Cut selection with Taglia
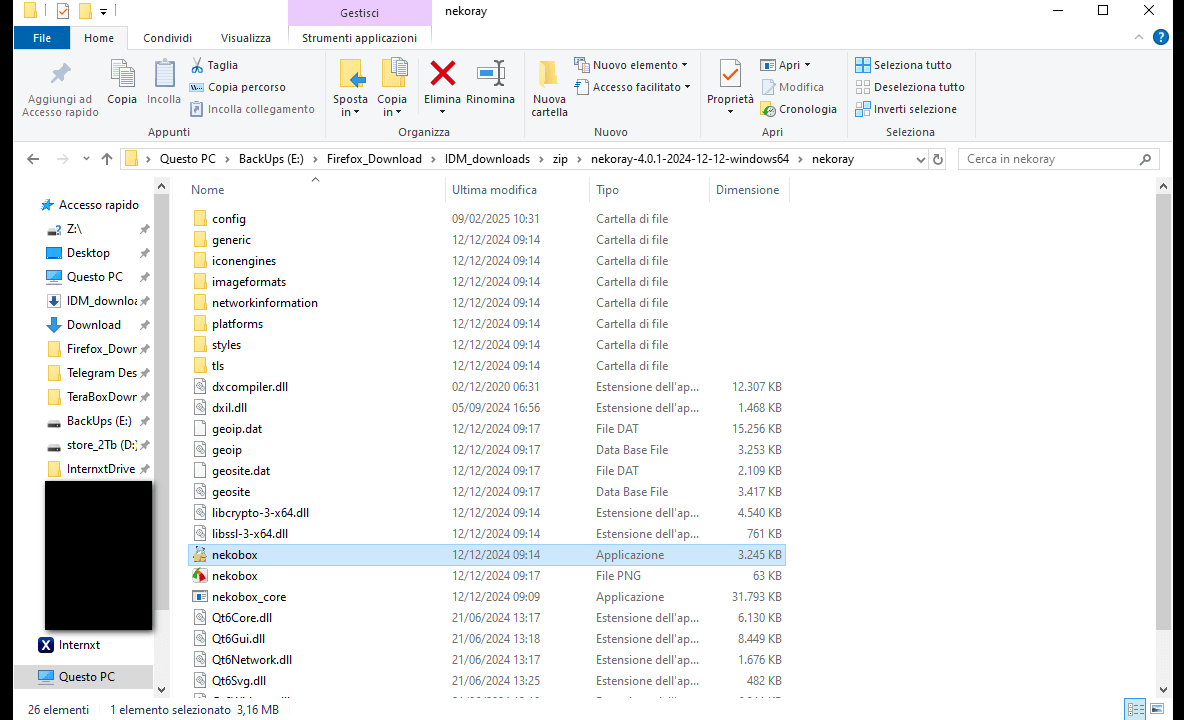 (x=214, y=65)
